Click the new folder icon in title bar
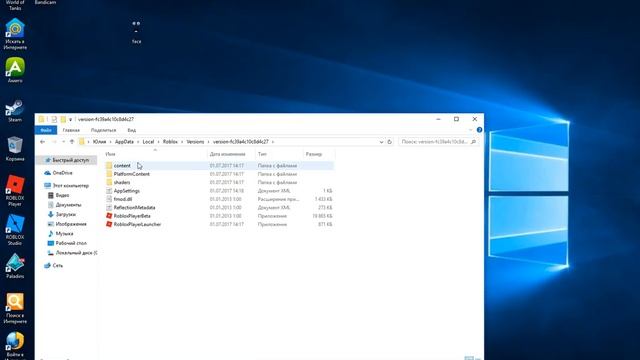Screen dimensions: 640x360 (x=63, y=119)
